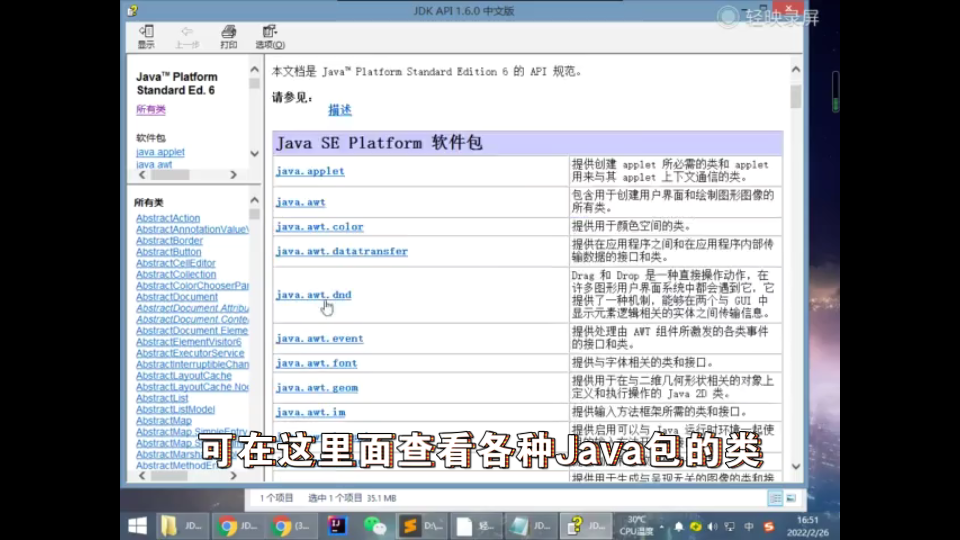Click the yellow security tray icon
Viewport: 960px width, 540px height.
(x=696, y=527)
